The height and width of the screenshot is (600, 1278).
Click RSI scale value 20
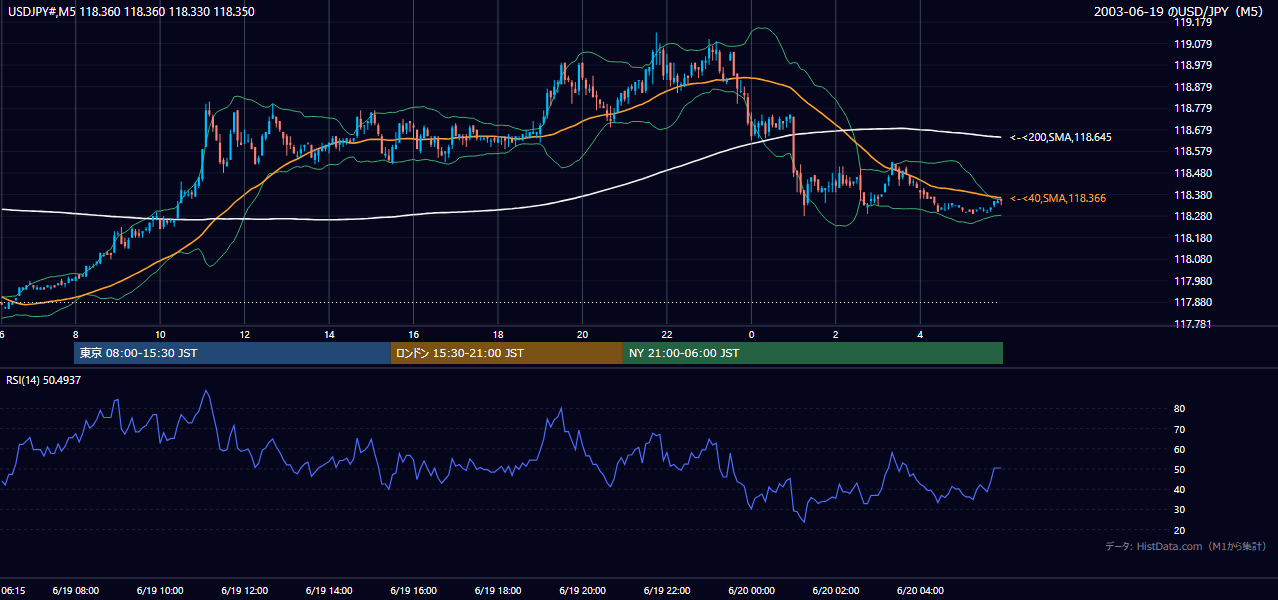1179,530
